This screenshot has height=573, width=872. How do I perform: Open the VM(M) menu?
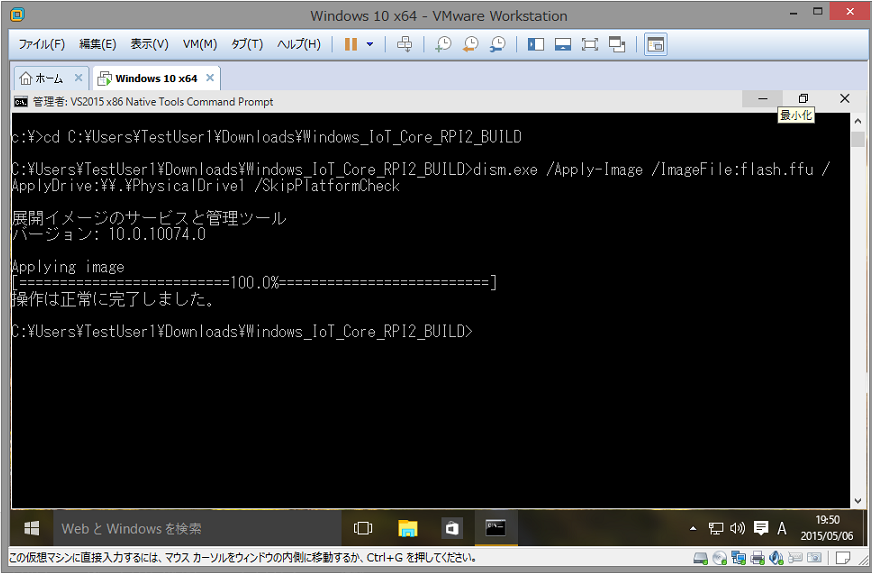click(200, 44)
